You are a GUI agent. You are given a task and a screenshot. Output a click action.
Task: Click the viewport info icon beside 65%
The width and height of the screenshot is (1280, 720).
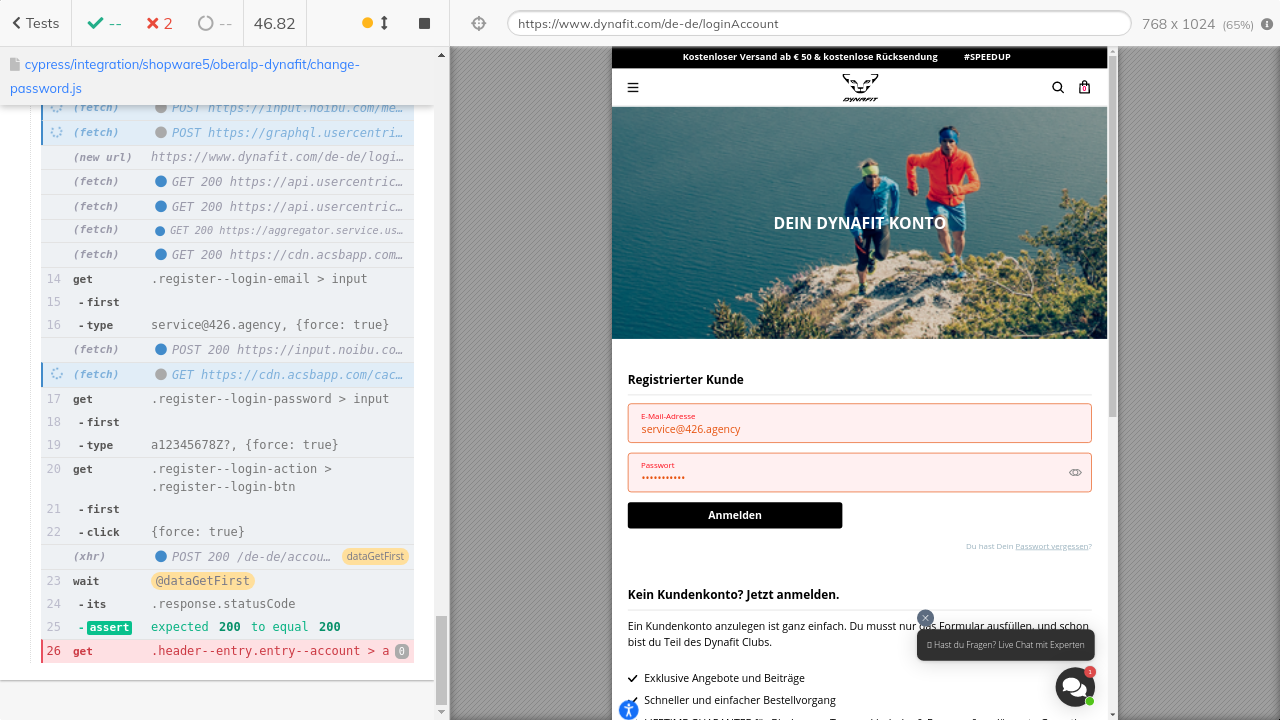[x=1267, y=24]
